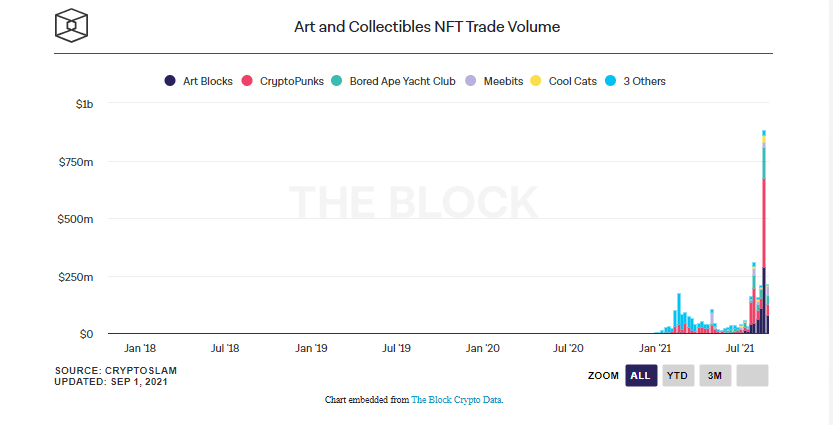The height and width of the screenshot is (425, 833).
Task: Hide Art Blocks series via legend label
Action: pos(208,81)
